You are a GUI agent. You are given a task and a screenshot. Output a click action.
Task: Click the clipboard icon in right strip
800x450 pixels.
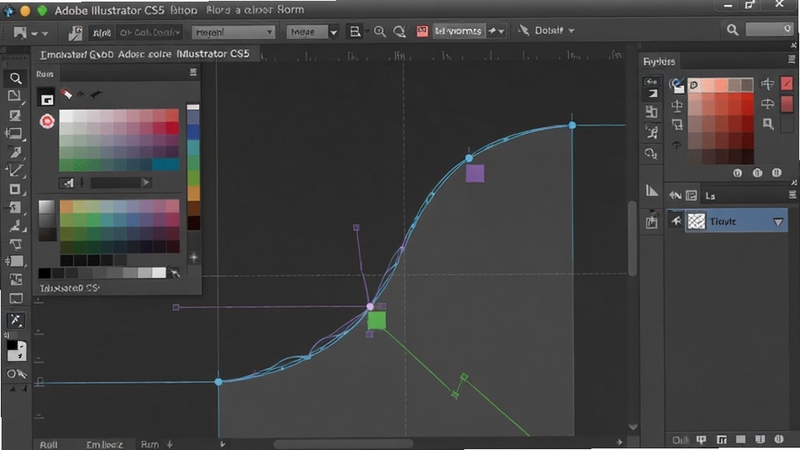pos(652,222)
